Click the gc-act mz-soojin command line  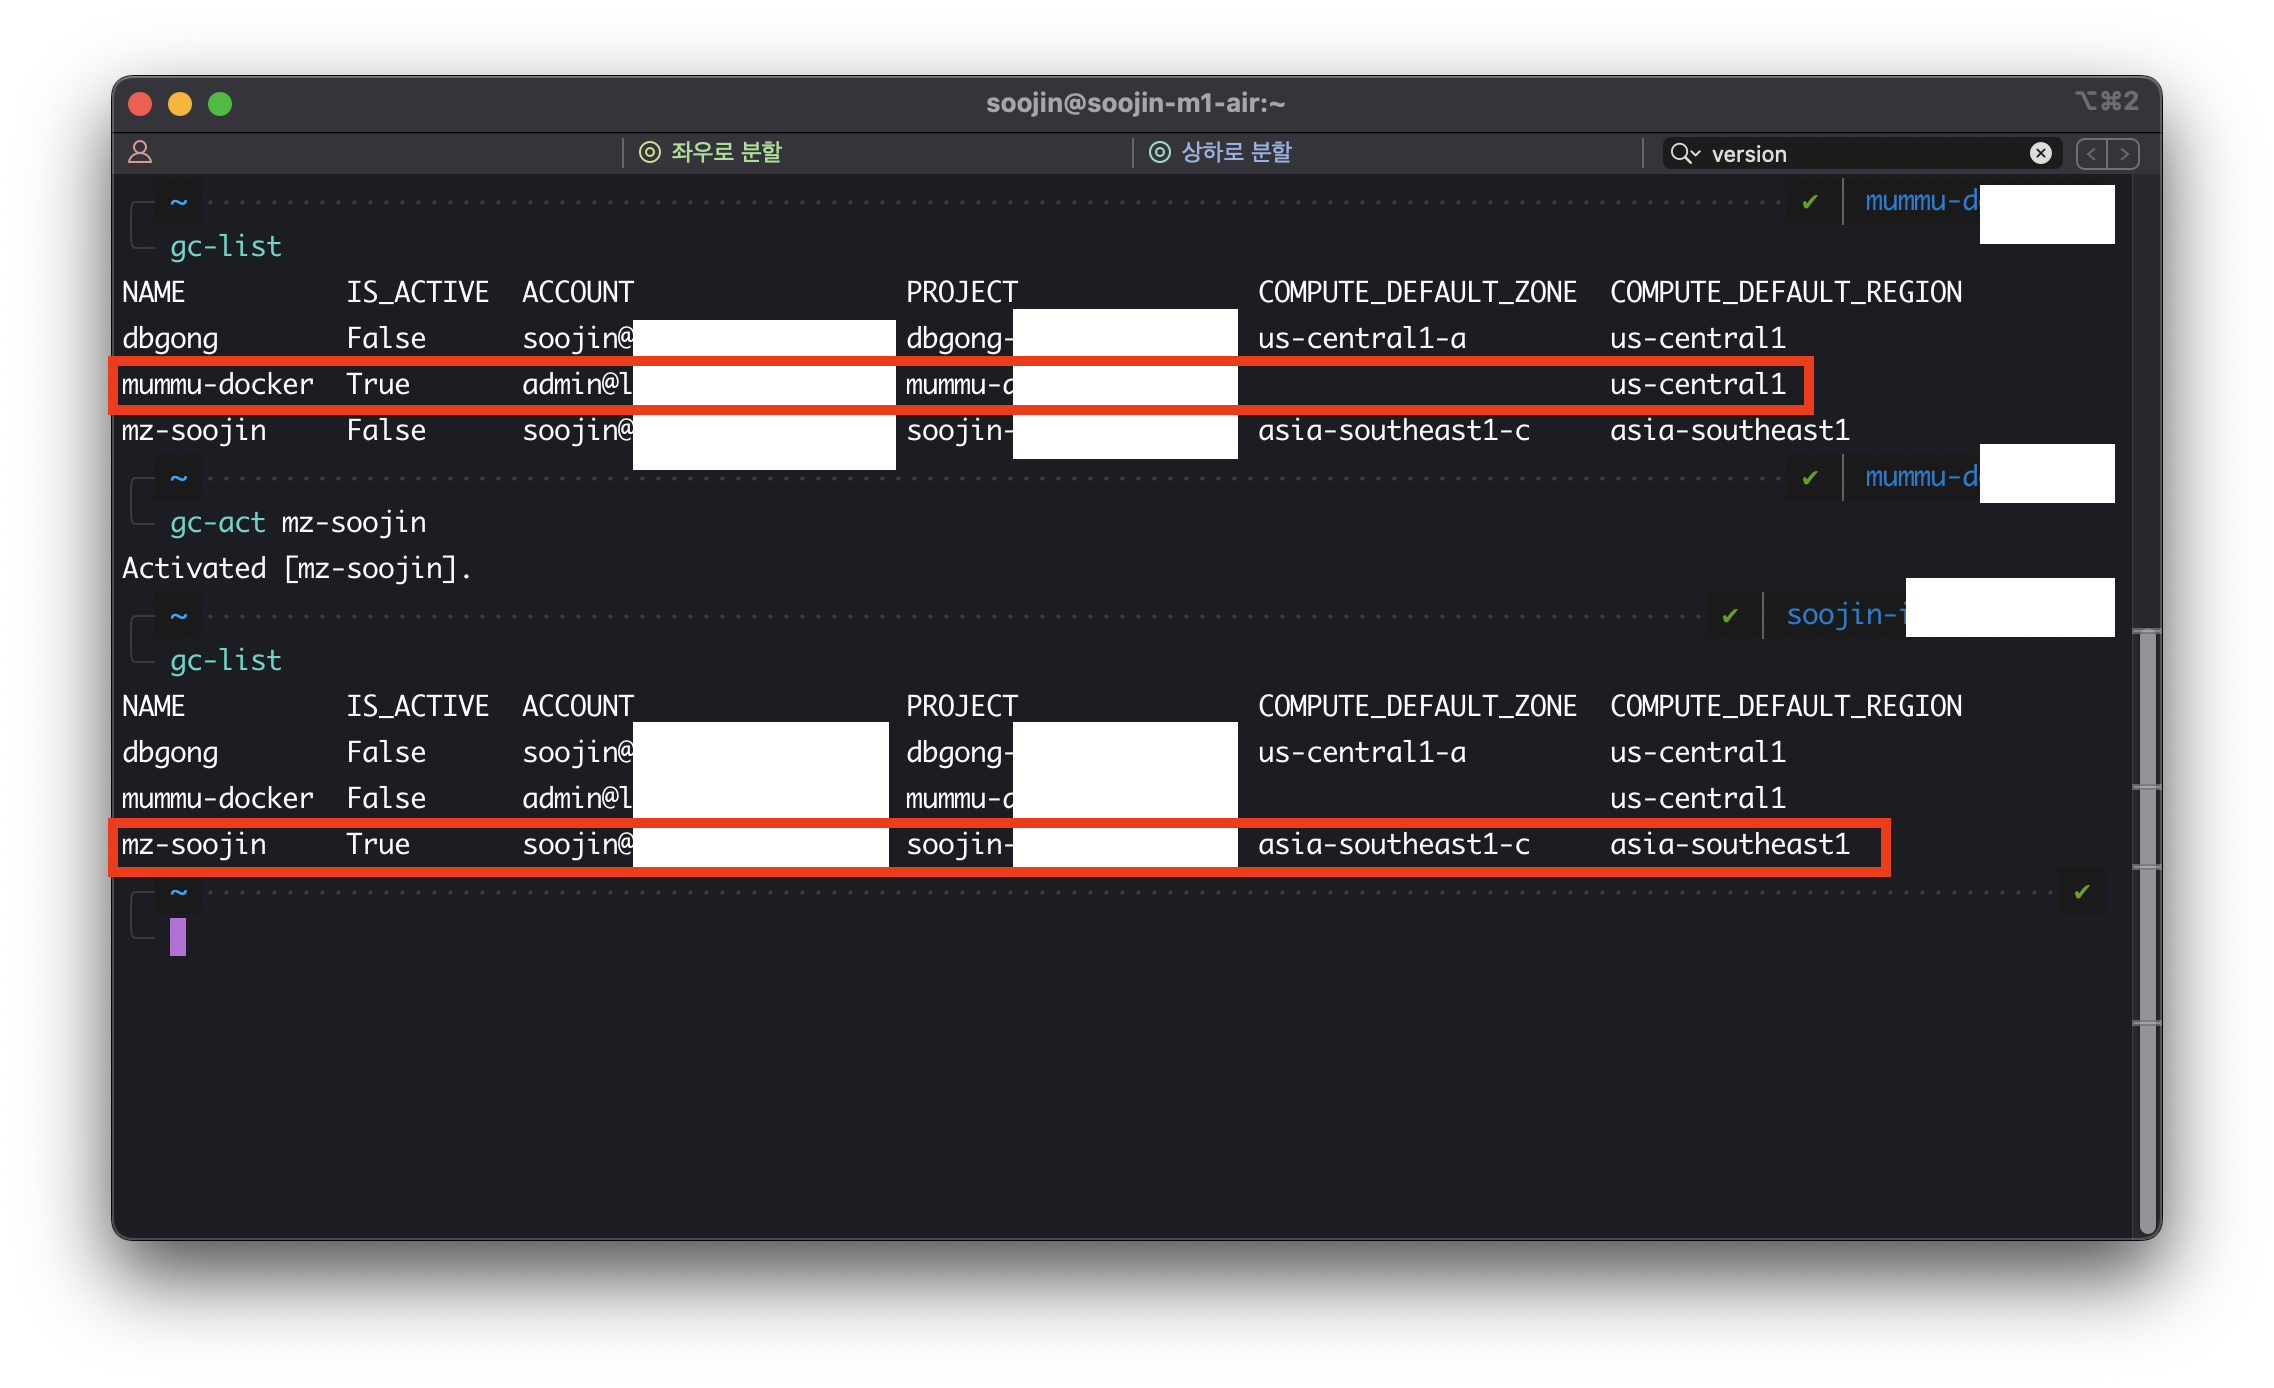pyautogui.click(x=298, y=523)
